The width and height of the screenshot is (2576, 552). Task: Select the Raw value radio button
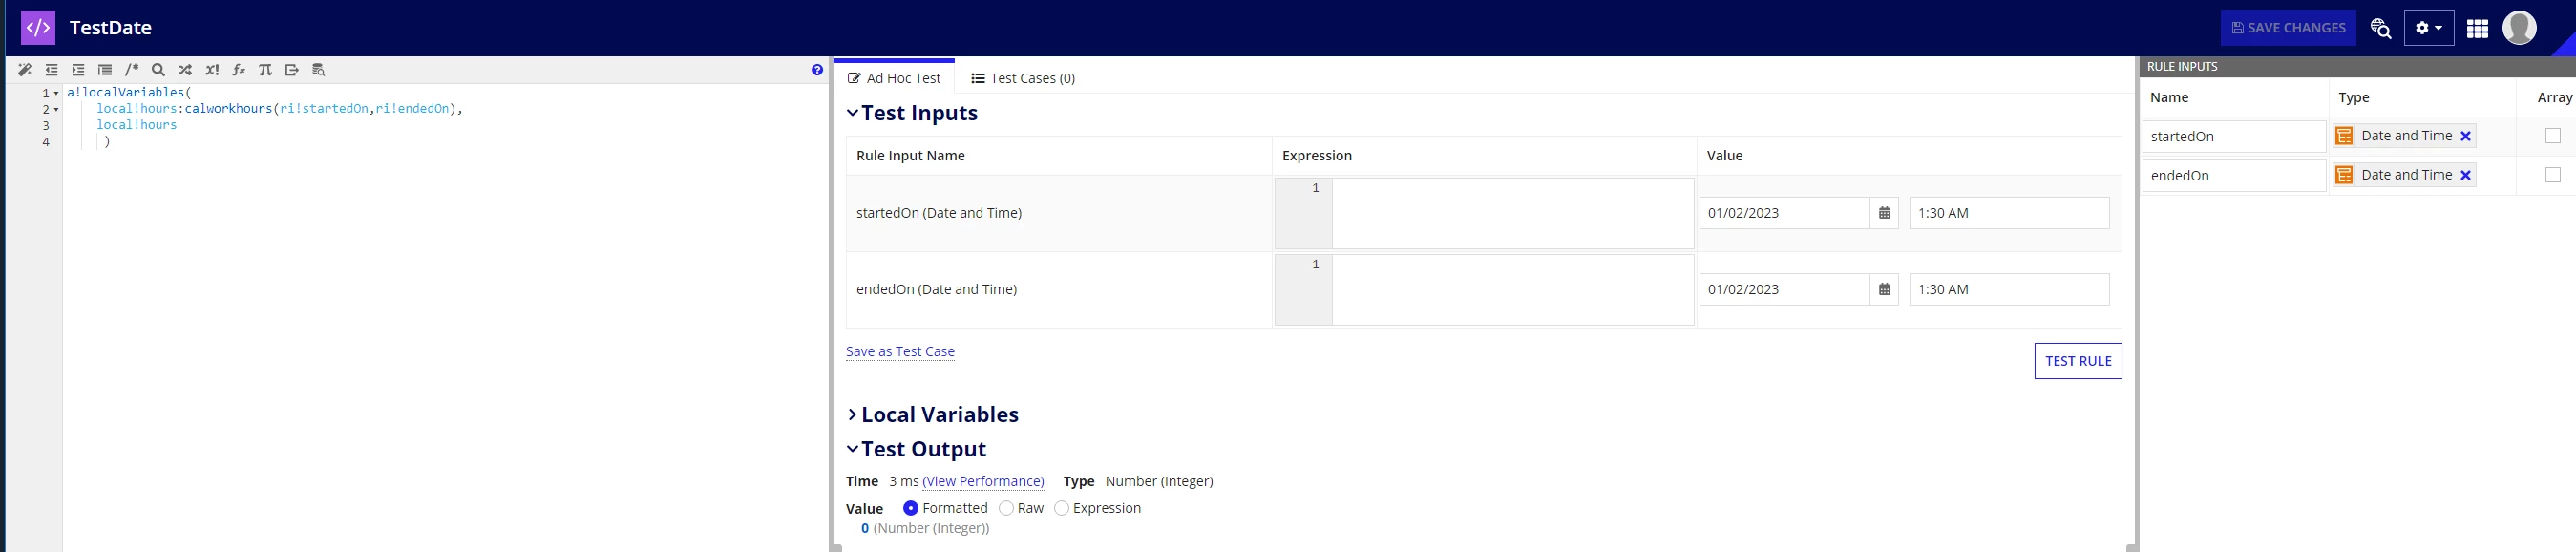click(1006, 508)
